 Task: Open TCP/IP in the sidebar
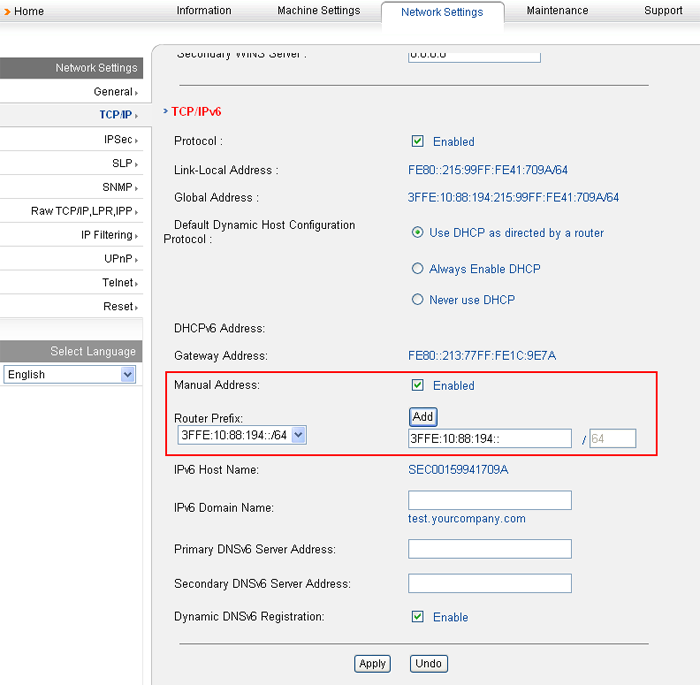tap(118, 115)
